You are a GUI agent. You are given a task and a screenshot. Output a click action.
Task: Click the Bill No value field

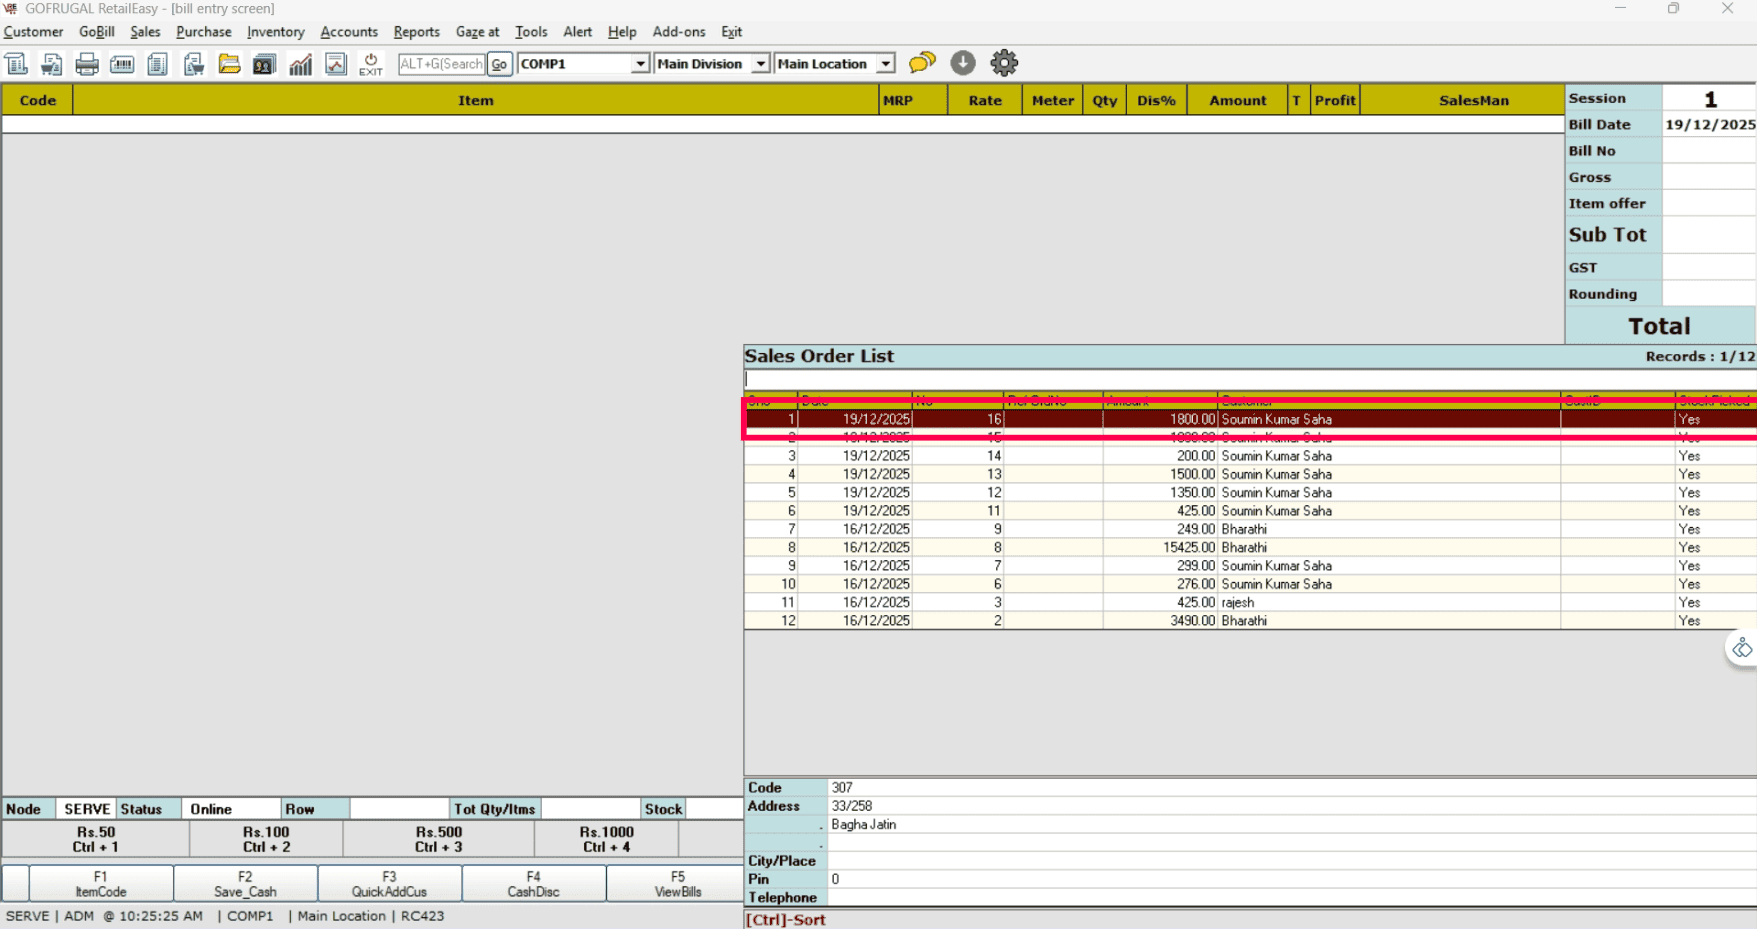pos(1709,151)
